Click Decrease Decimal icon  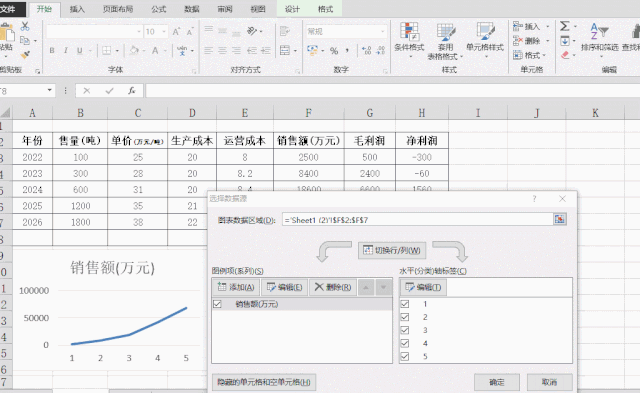point(381,51)
